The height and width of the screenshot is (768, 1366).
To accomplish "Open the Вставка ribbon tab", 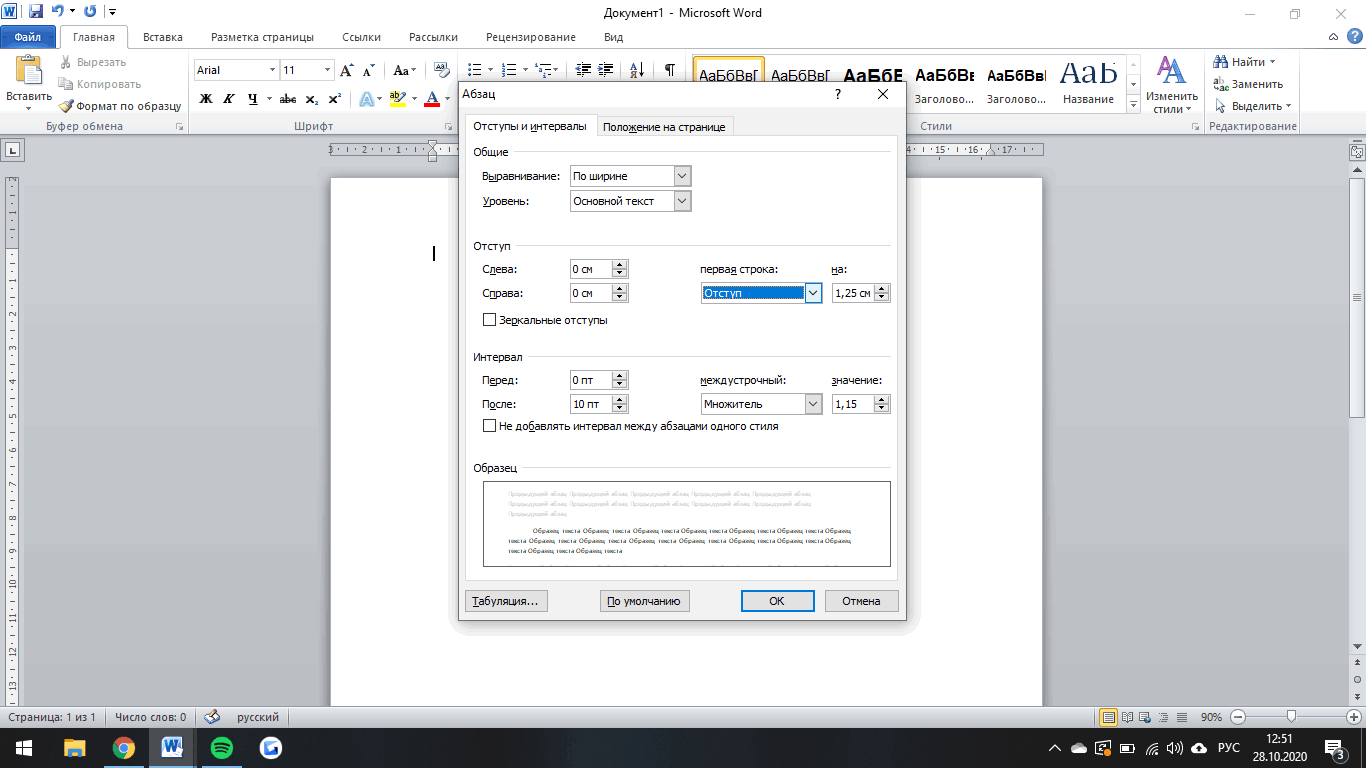I will [x=162, y=37].
